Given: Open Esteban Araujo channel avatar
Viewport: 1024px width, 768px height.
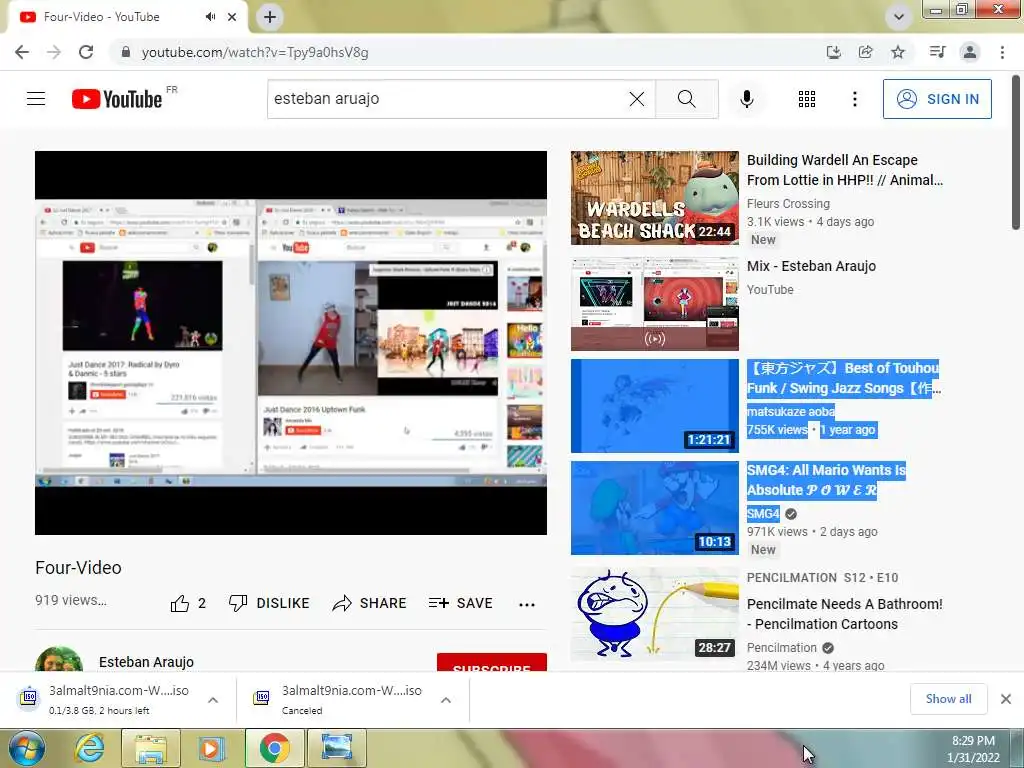Looking at the screenshot, I should [x=59, y=659].
